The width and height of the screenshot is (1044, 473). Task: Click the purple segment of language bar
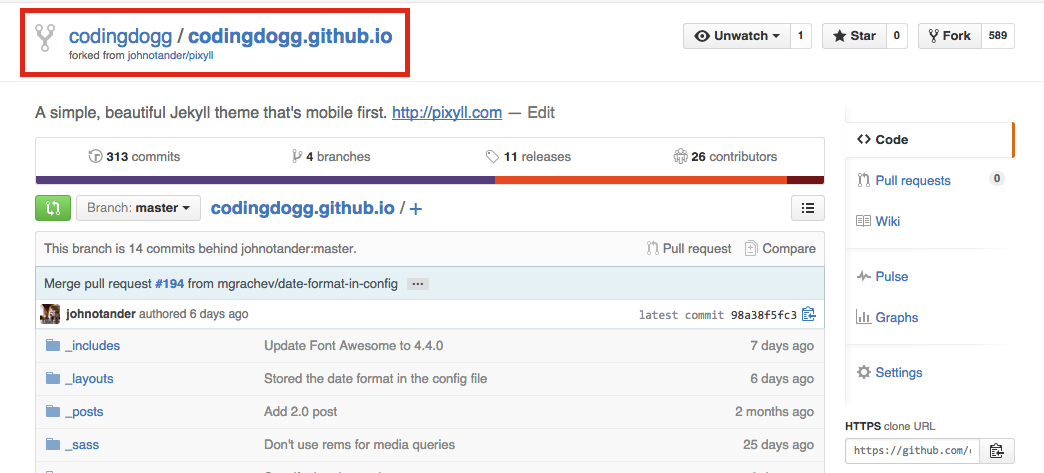(265, 180)
